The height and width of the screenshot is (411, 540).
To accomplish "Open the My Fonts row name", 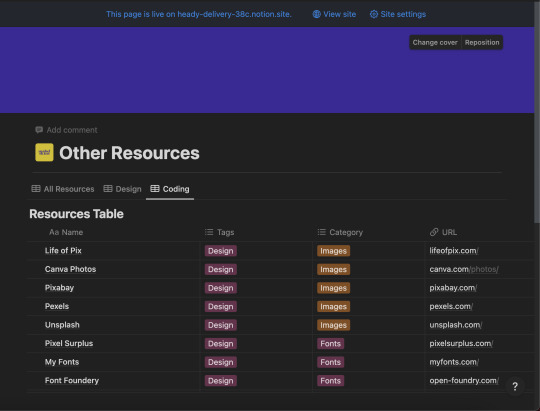I will tap(62, 362).
